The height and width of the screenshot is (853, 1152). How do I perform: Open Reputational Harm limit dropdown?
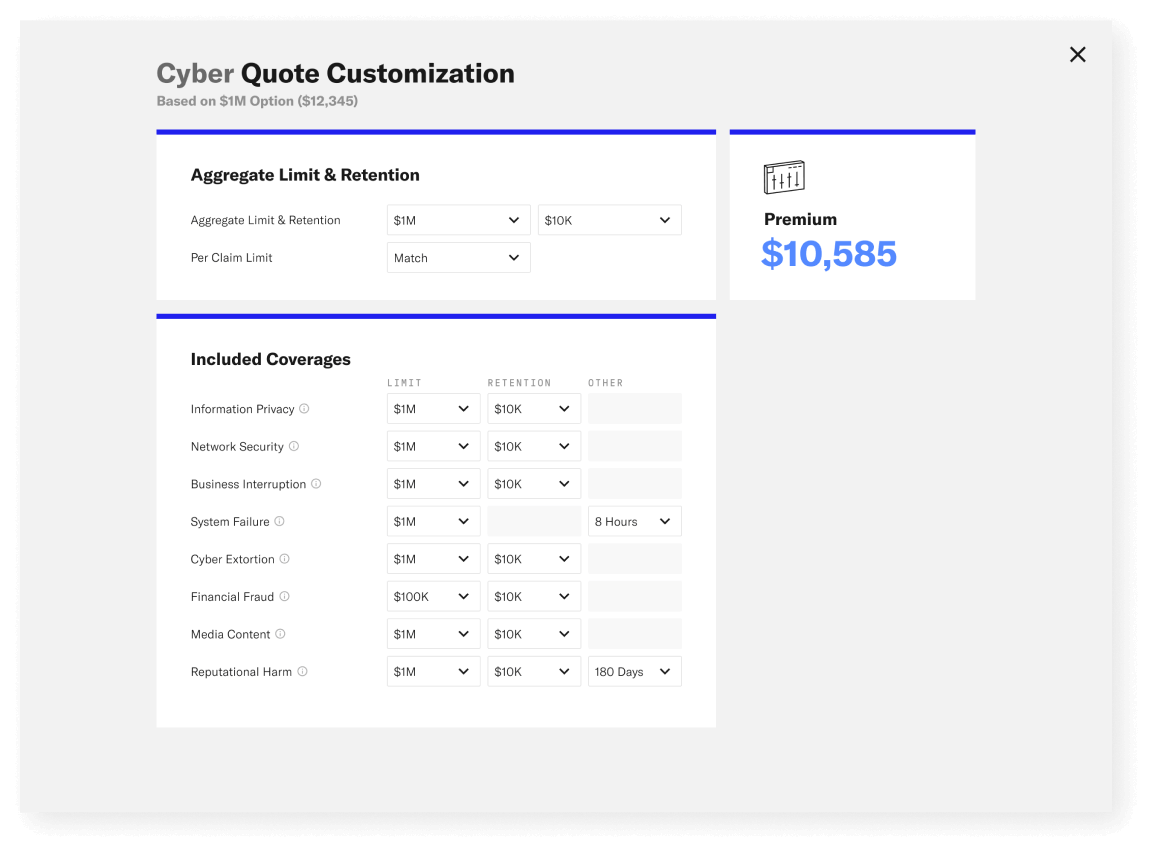pyautogui.click(x=433, y=671)
